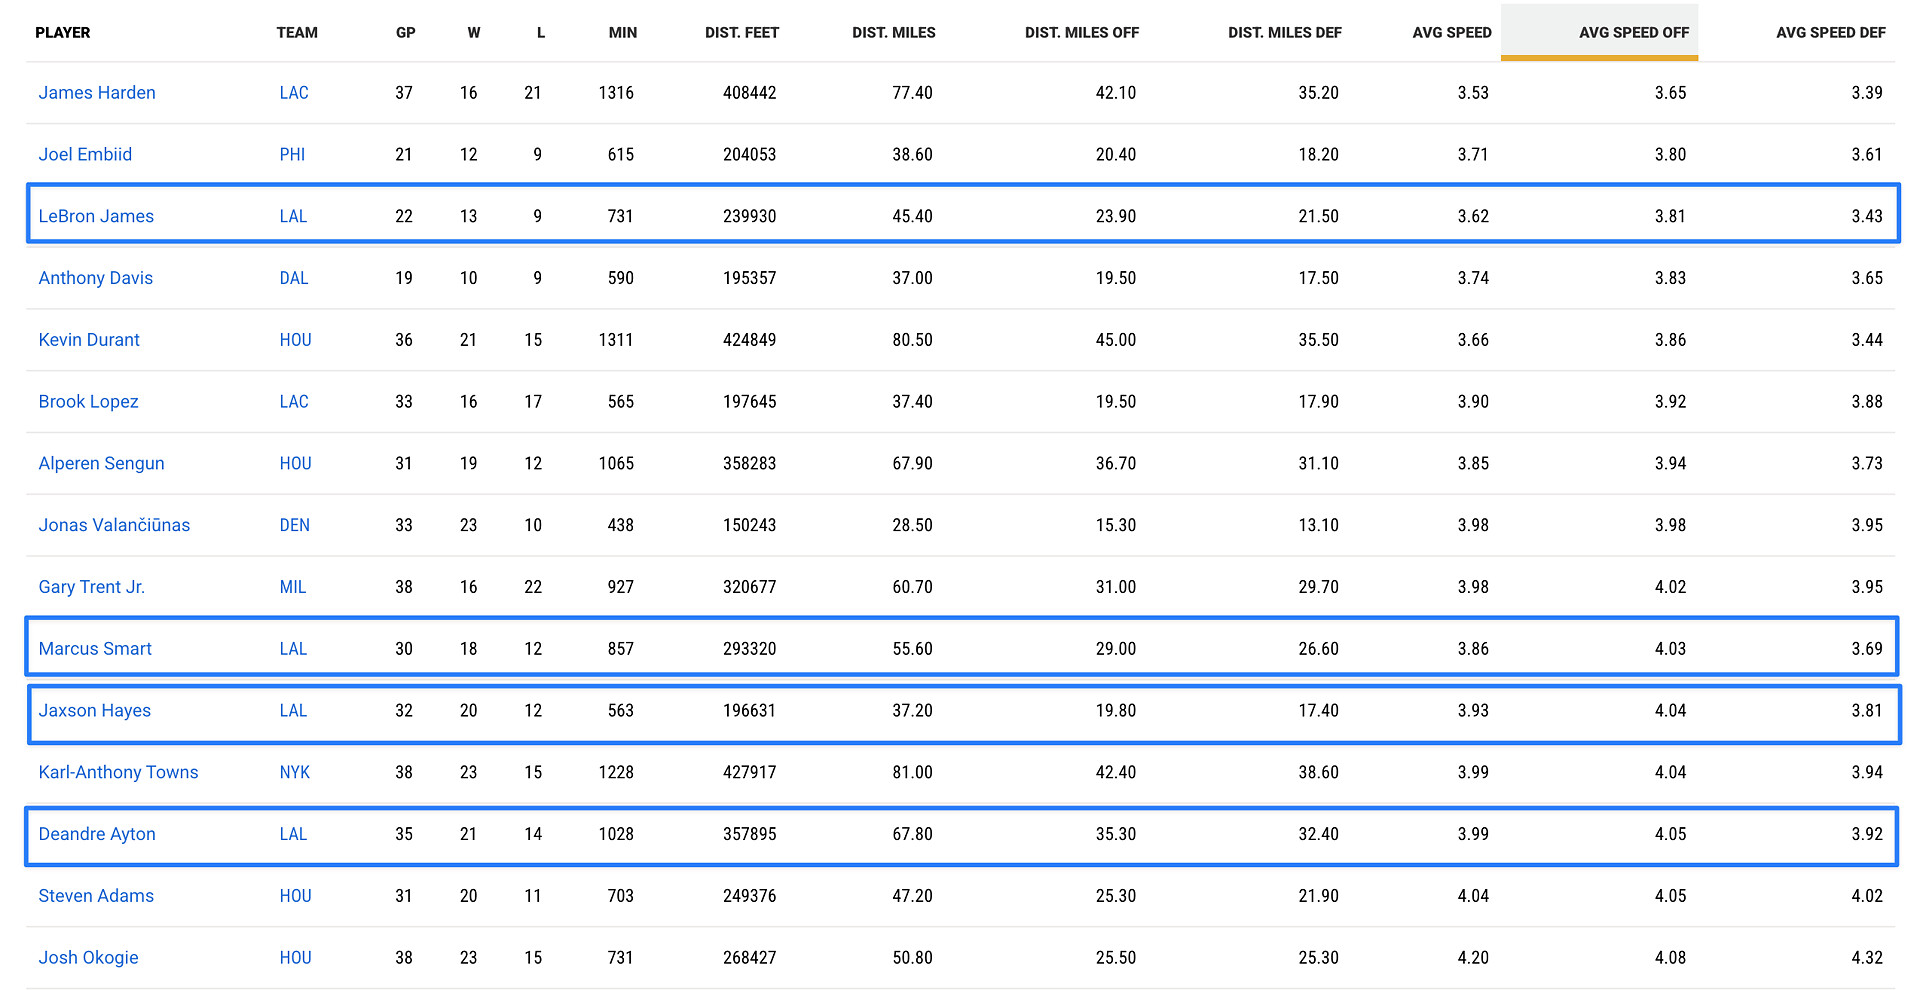Click Jaxson Hayes's 196631 distance feet value

coord(749,711)
